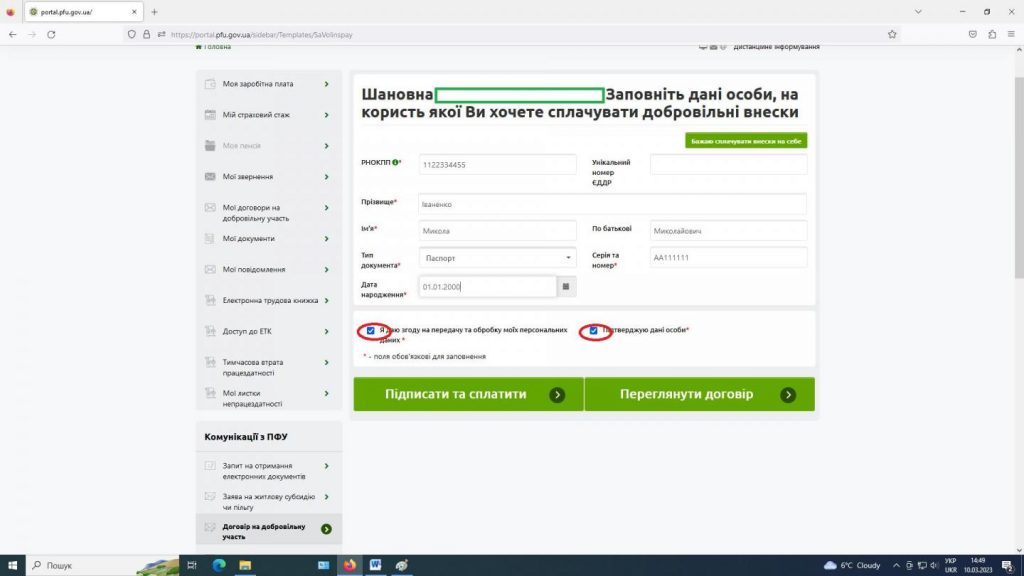Click Дистанційне інформування link
This screenshot has width=1024, height=576.
(776, 47)
